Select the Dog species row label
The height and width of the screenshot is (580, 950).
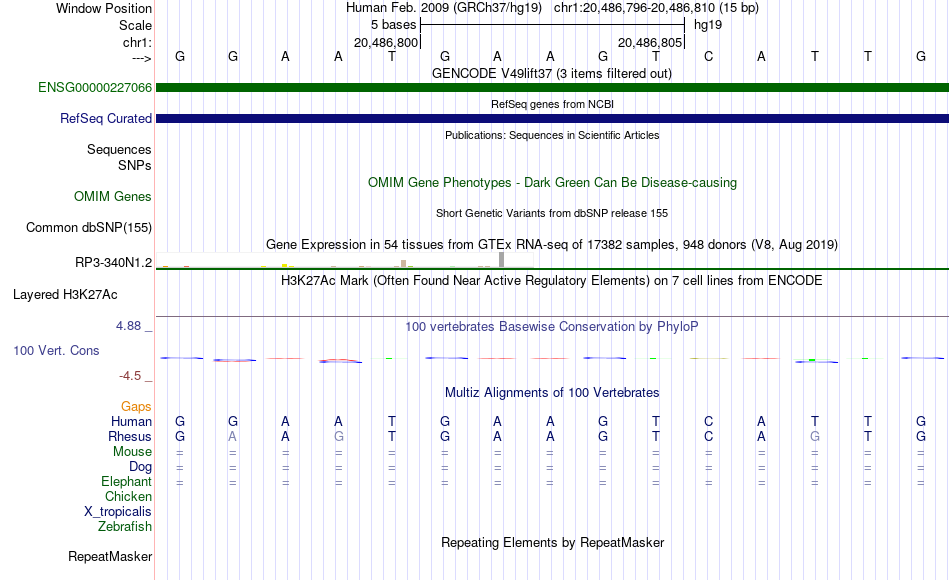[140, 467]
